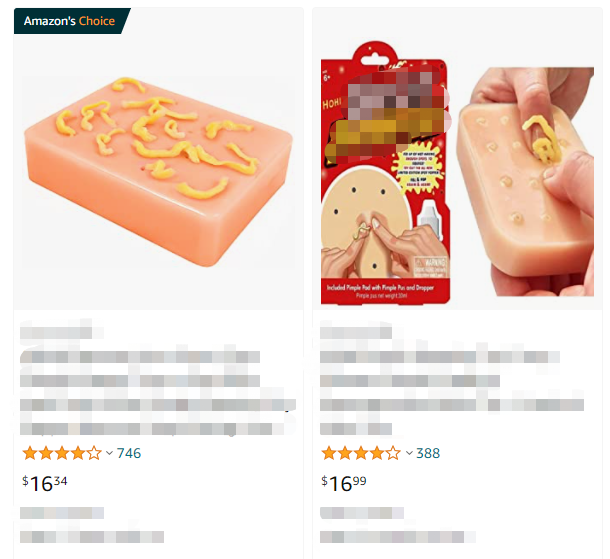Image resolution: width=610 pixels, height=559 pixels.
Task: Click the empty fifth star on right product
Action: click(x=393, y=453)
